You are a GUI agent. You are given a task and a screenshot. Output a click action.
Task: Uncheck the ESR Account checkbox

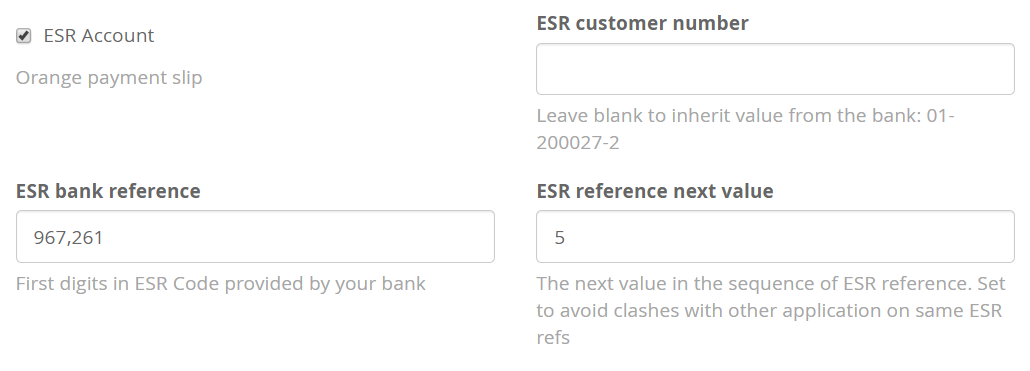tap(24, 36)
